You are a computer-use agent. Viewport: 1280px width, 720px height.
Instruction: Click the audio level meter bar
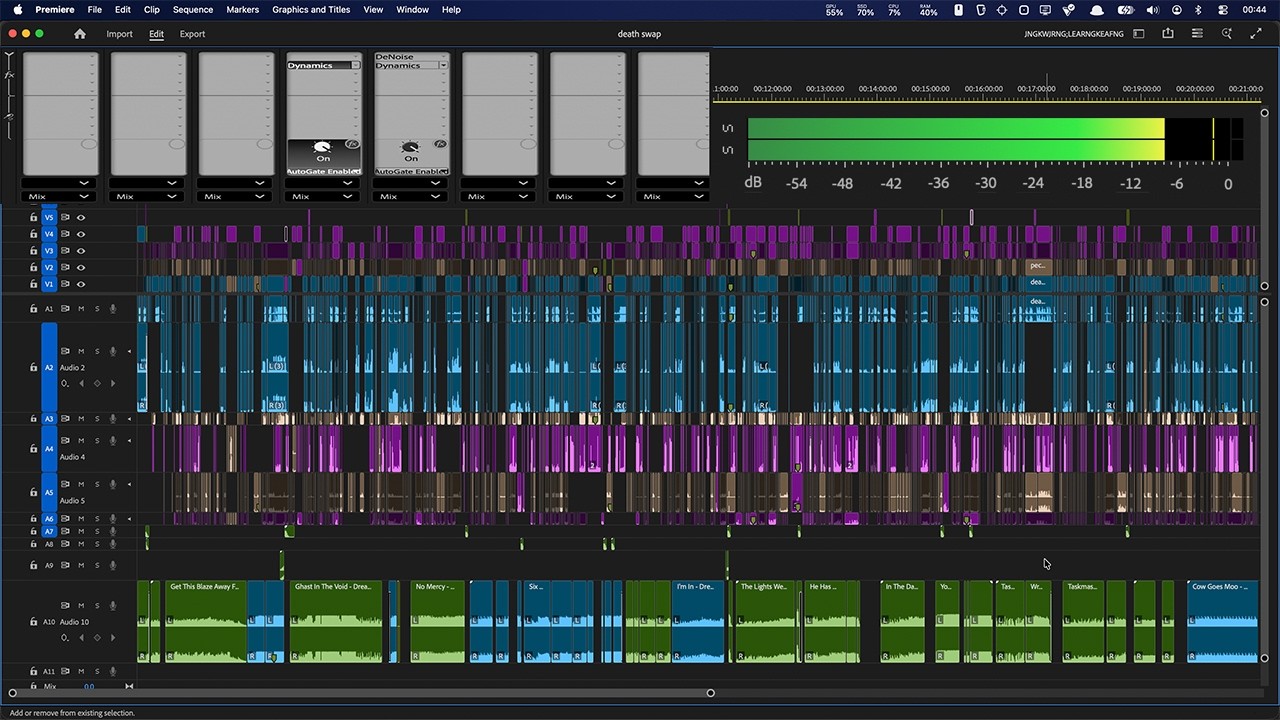[x=995, y=139]
